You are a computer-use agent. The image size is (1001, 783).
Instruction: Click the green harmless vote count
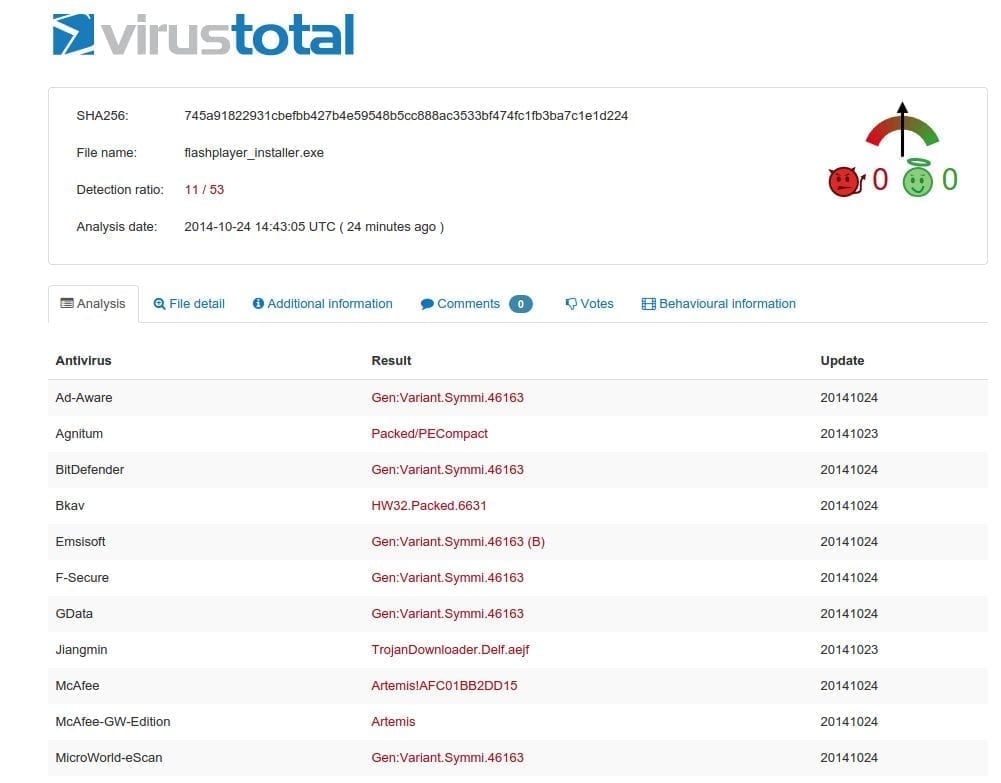click(x=950, y=180)
